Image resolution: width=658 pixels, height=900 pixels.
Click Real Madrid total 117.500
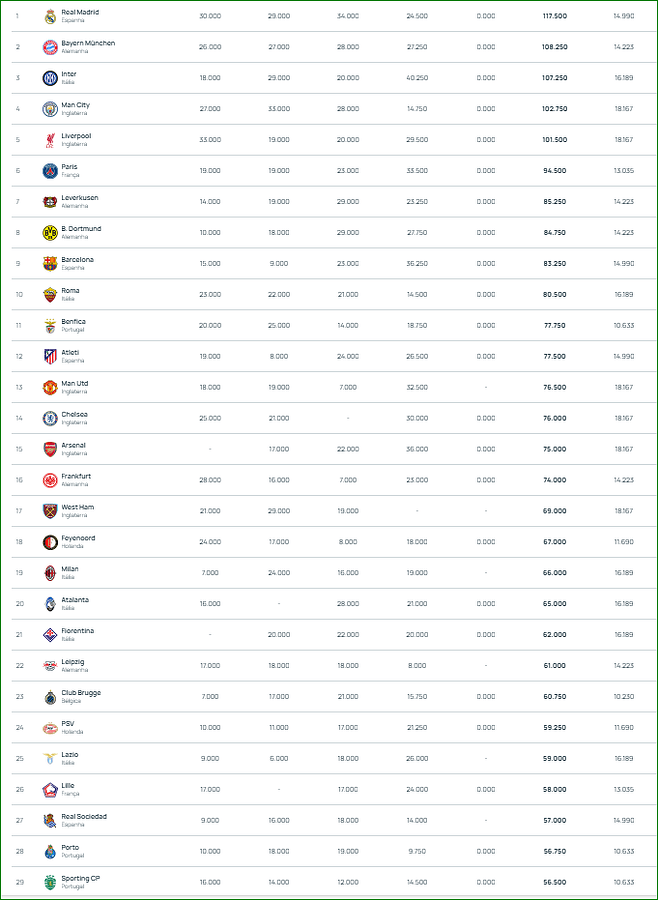(x=555, y=16)
